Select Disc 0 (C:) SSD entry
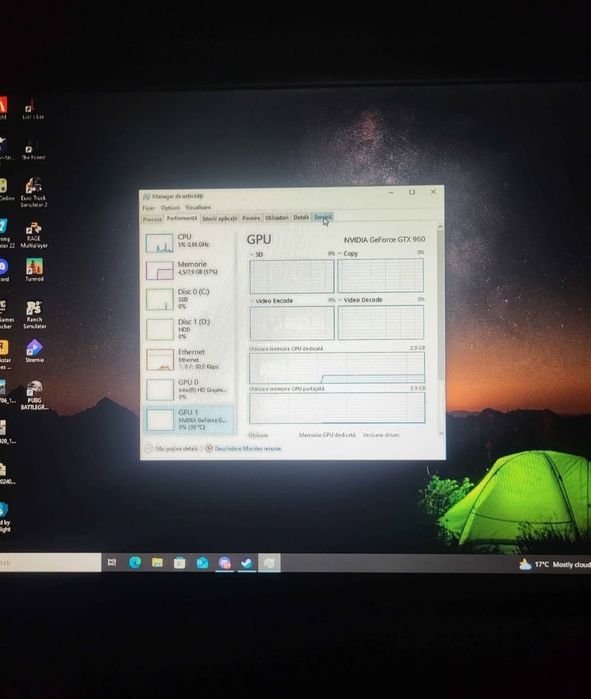Image resolution: width=591 pixels, height=699 pixels. pos(189,299)
